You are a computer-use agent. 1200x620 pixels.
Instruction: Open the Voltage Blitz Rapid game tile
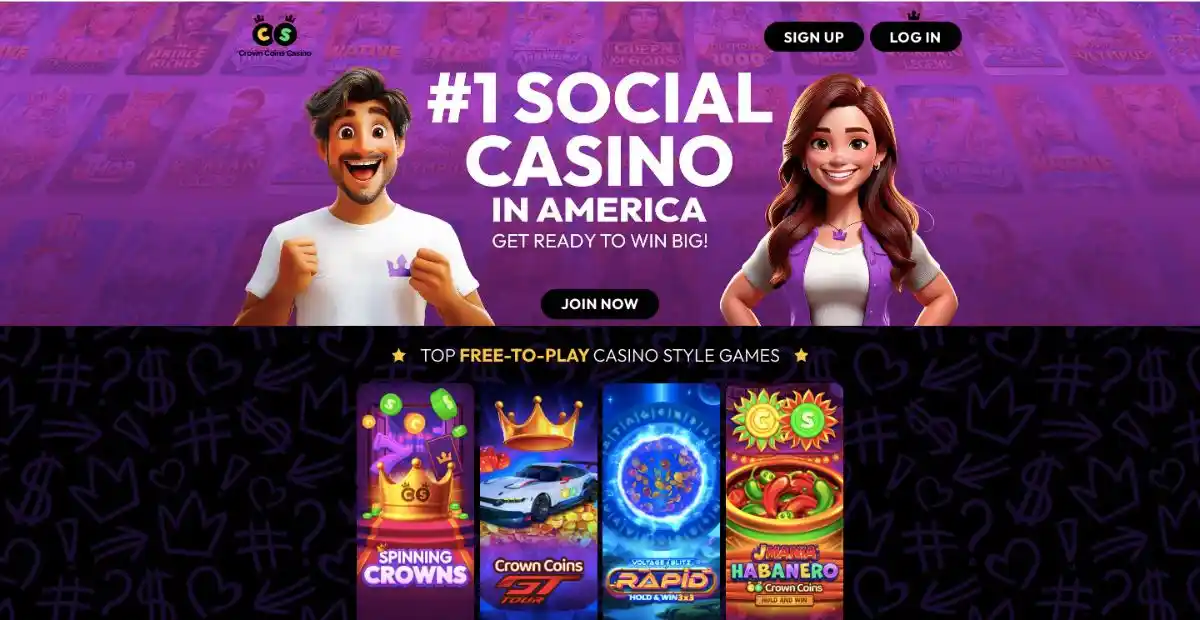click(661, 501)
